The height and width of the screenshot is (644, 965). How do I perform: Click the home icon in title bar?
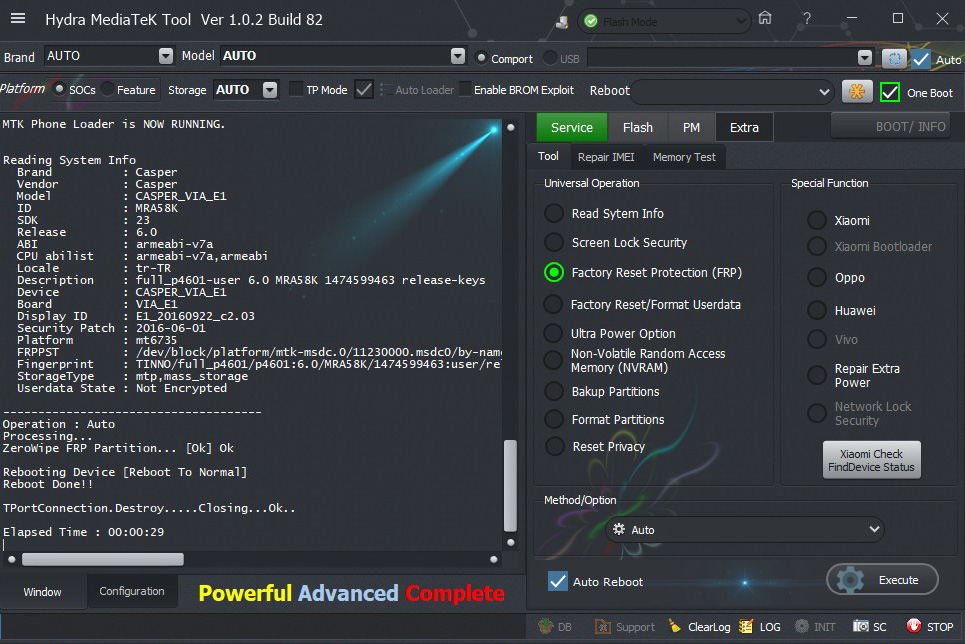point(765,18)
